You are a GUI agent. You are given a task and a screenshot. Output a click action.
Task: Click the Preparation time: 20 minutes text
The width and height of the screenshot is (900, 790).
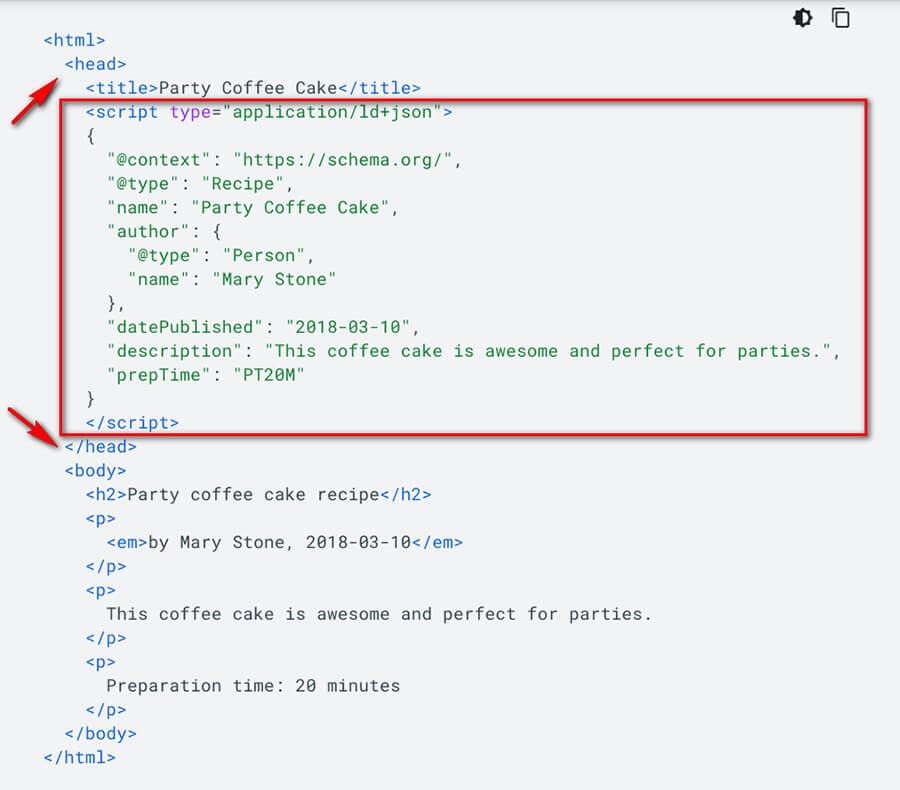tap(253, 686)
